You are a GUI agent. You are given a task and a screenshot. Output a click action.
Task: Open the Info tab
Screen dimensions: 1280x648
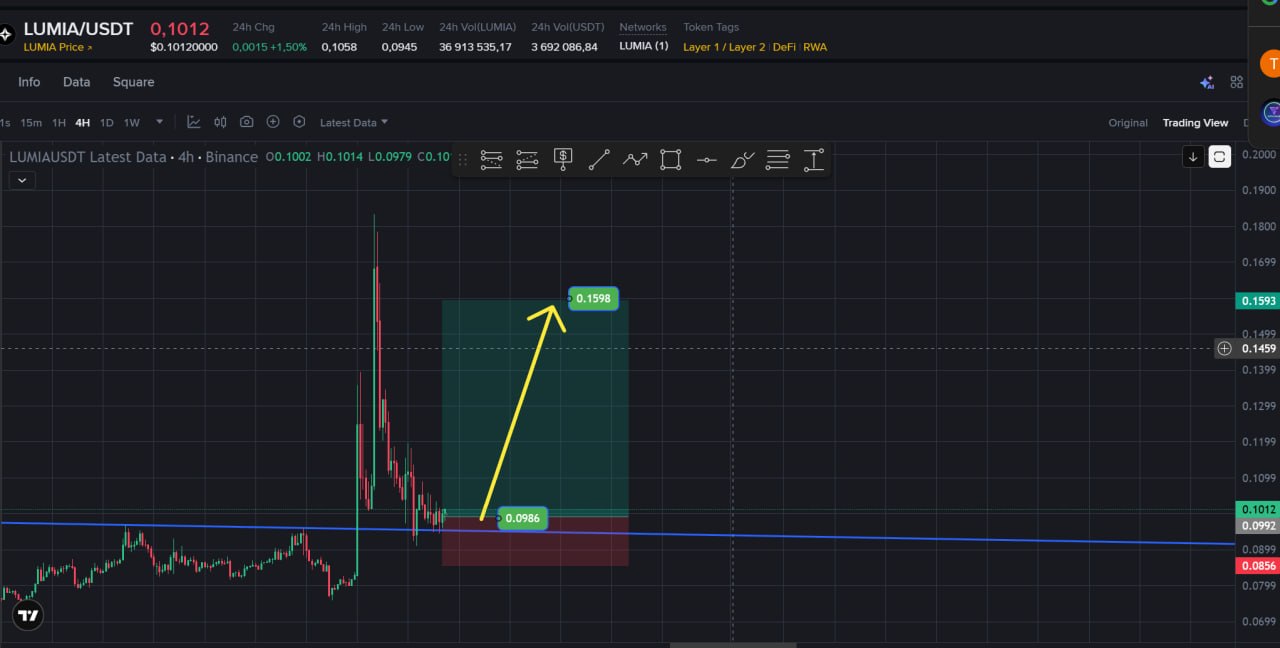pos(29,82)
